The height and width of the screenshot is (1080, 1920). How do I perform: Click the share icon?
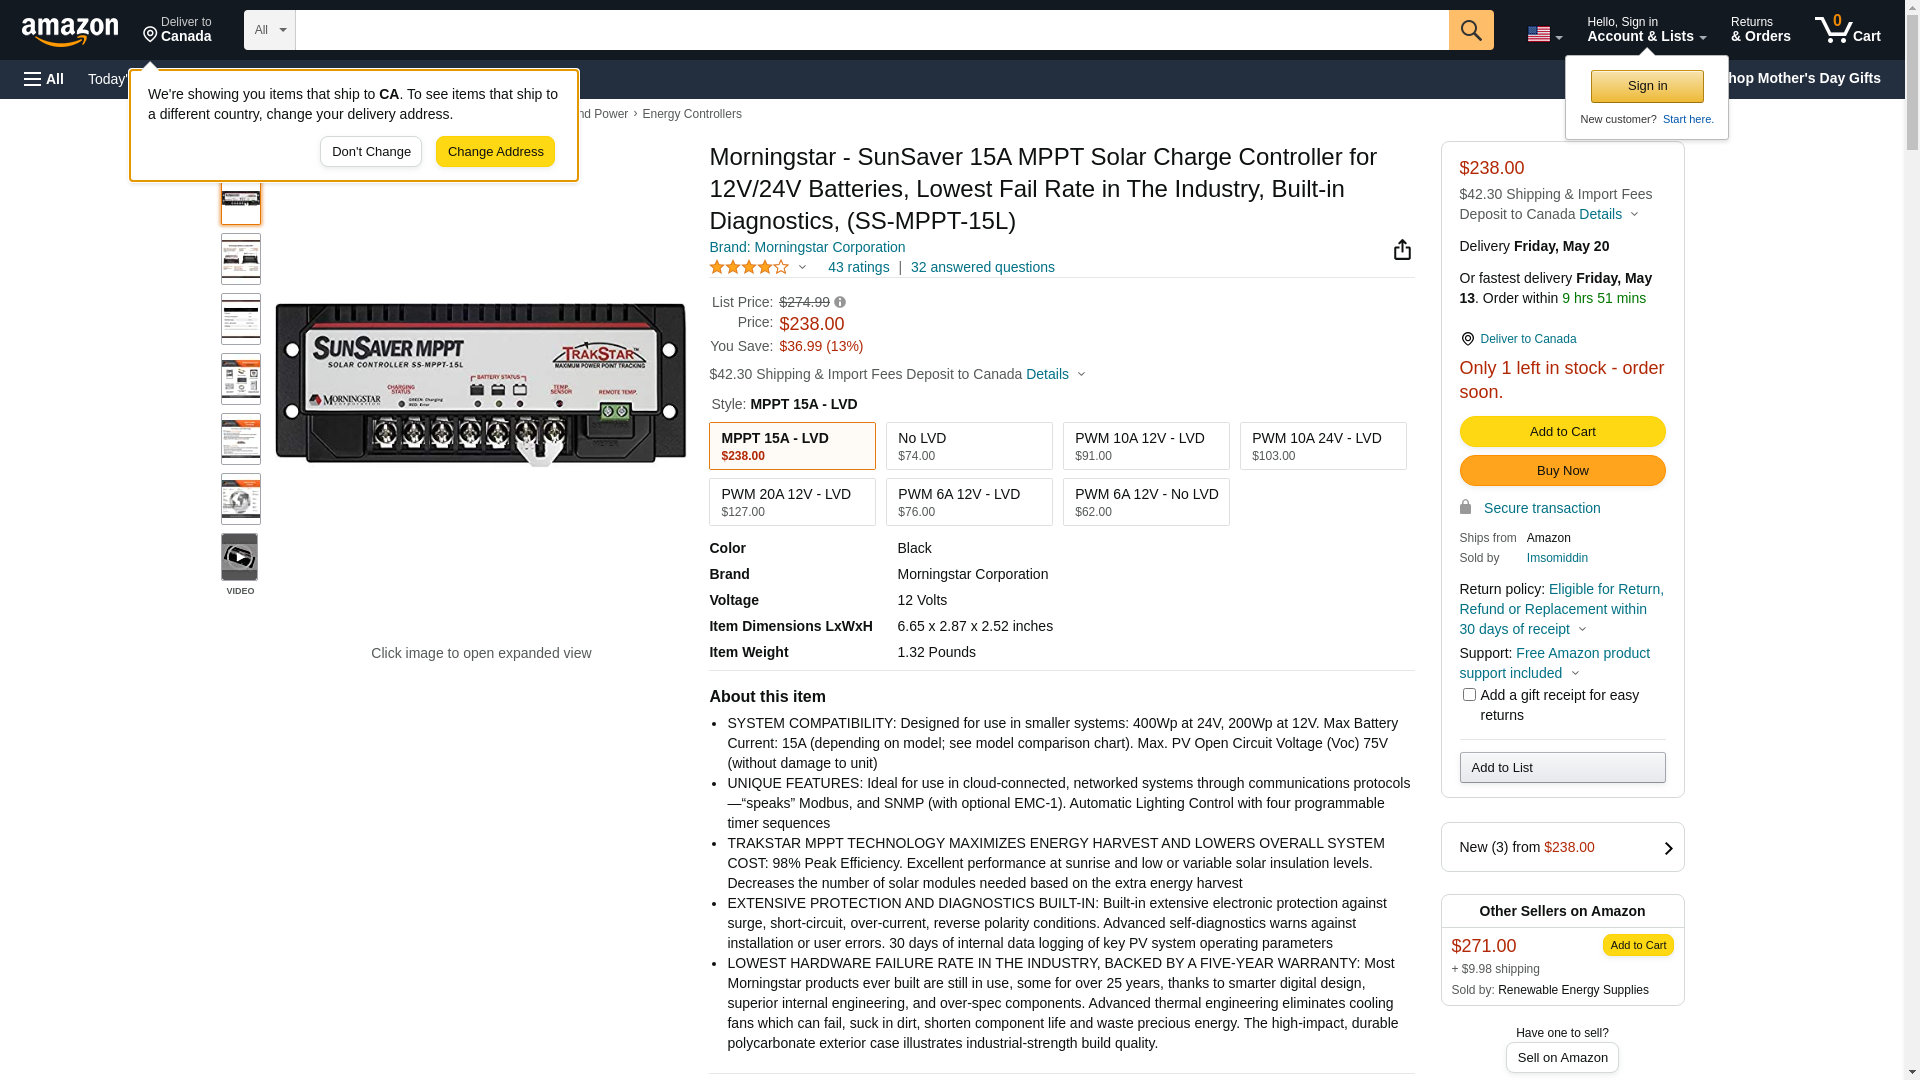[x=1401, y=250]
